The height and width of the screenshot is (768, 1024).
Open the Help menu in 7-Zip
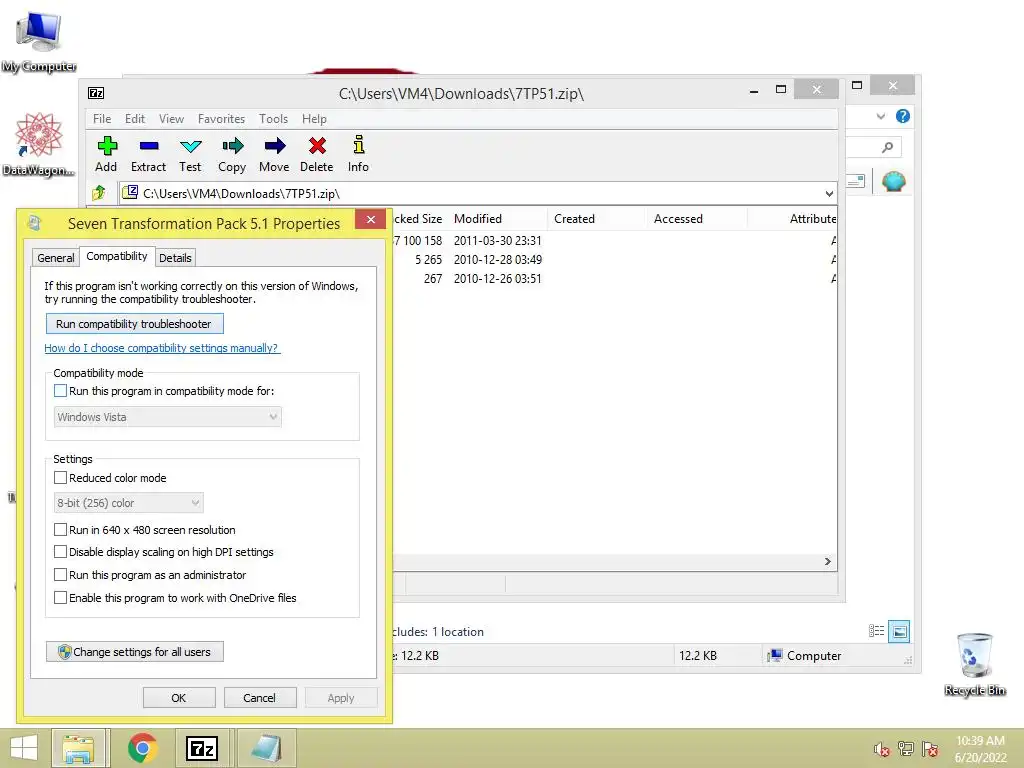(314, 119)
